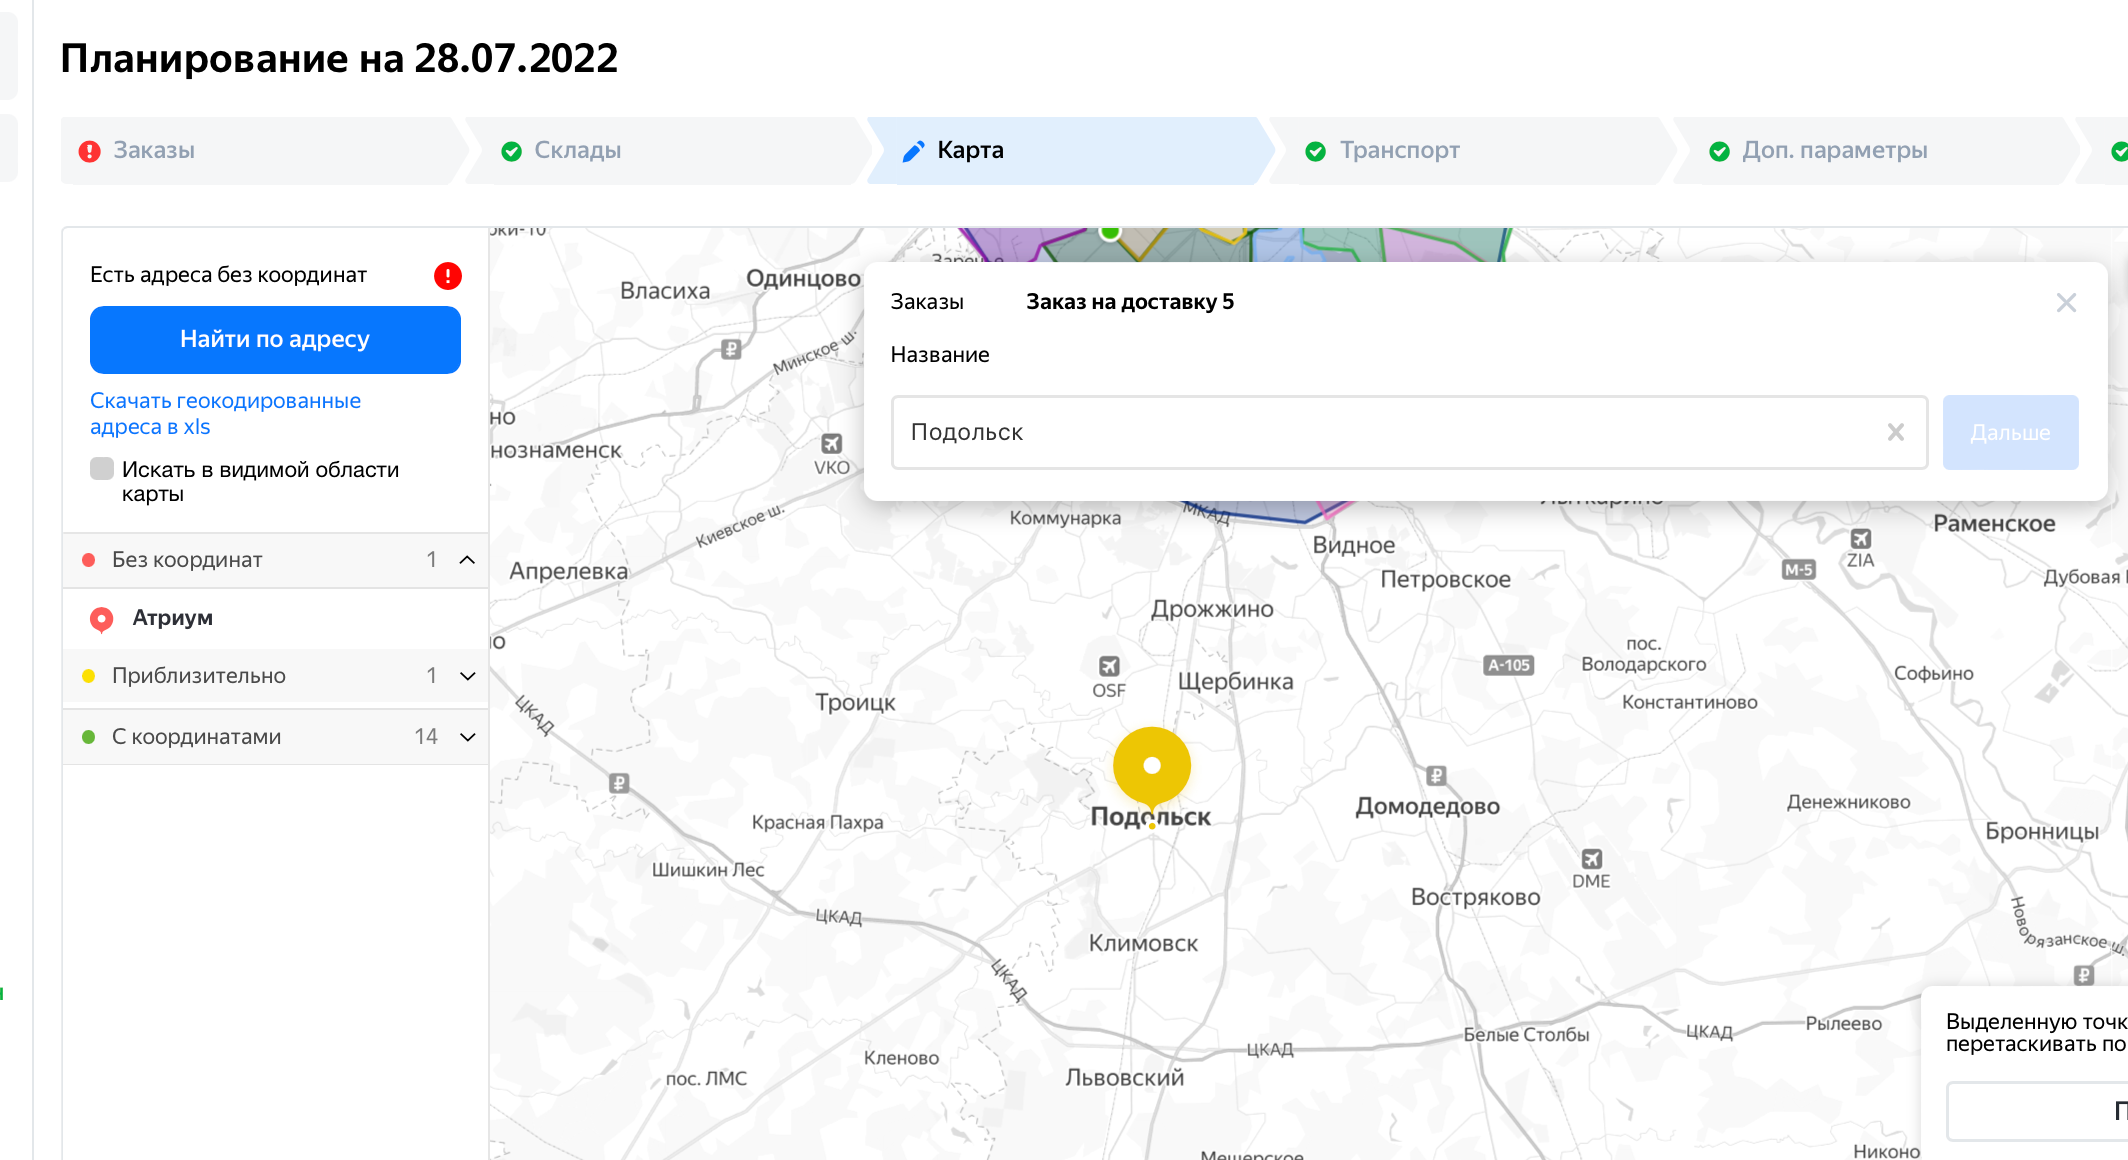Click the Раменское label on the map
Viewport: 2128px width, 1160px height.
tap(1994, 523)
